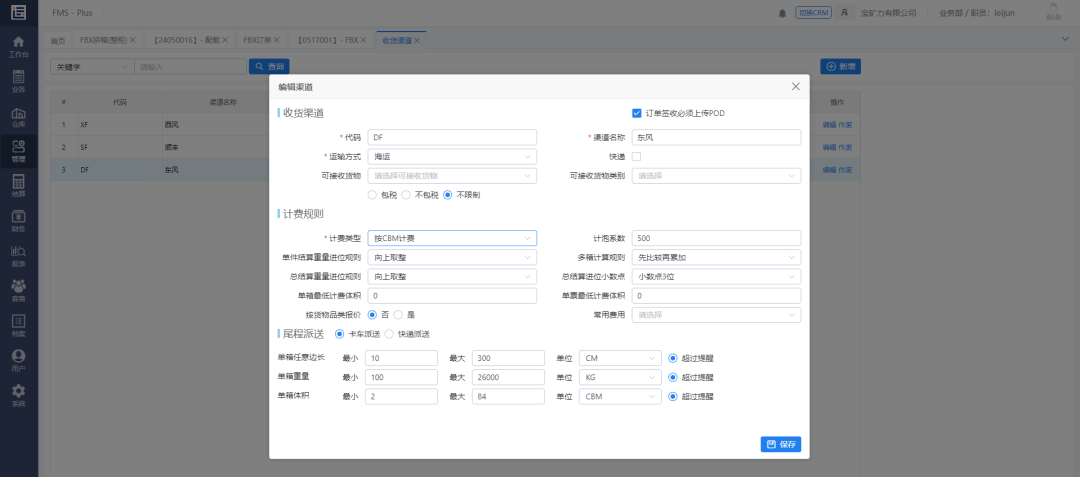Open the 可接收货物 dropdown
The image size is (1080, 477).
(452, 176)
